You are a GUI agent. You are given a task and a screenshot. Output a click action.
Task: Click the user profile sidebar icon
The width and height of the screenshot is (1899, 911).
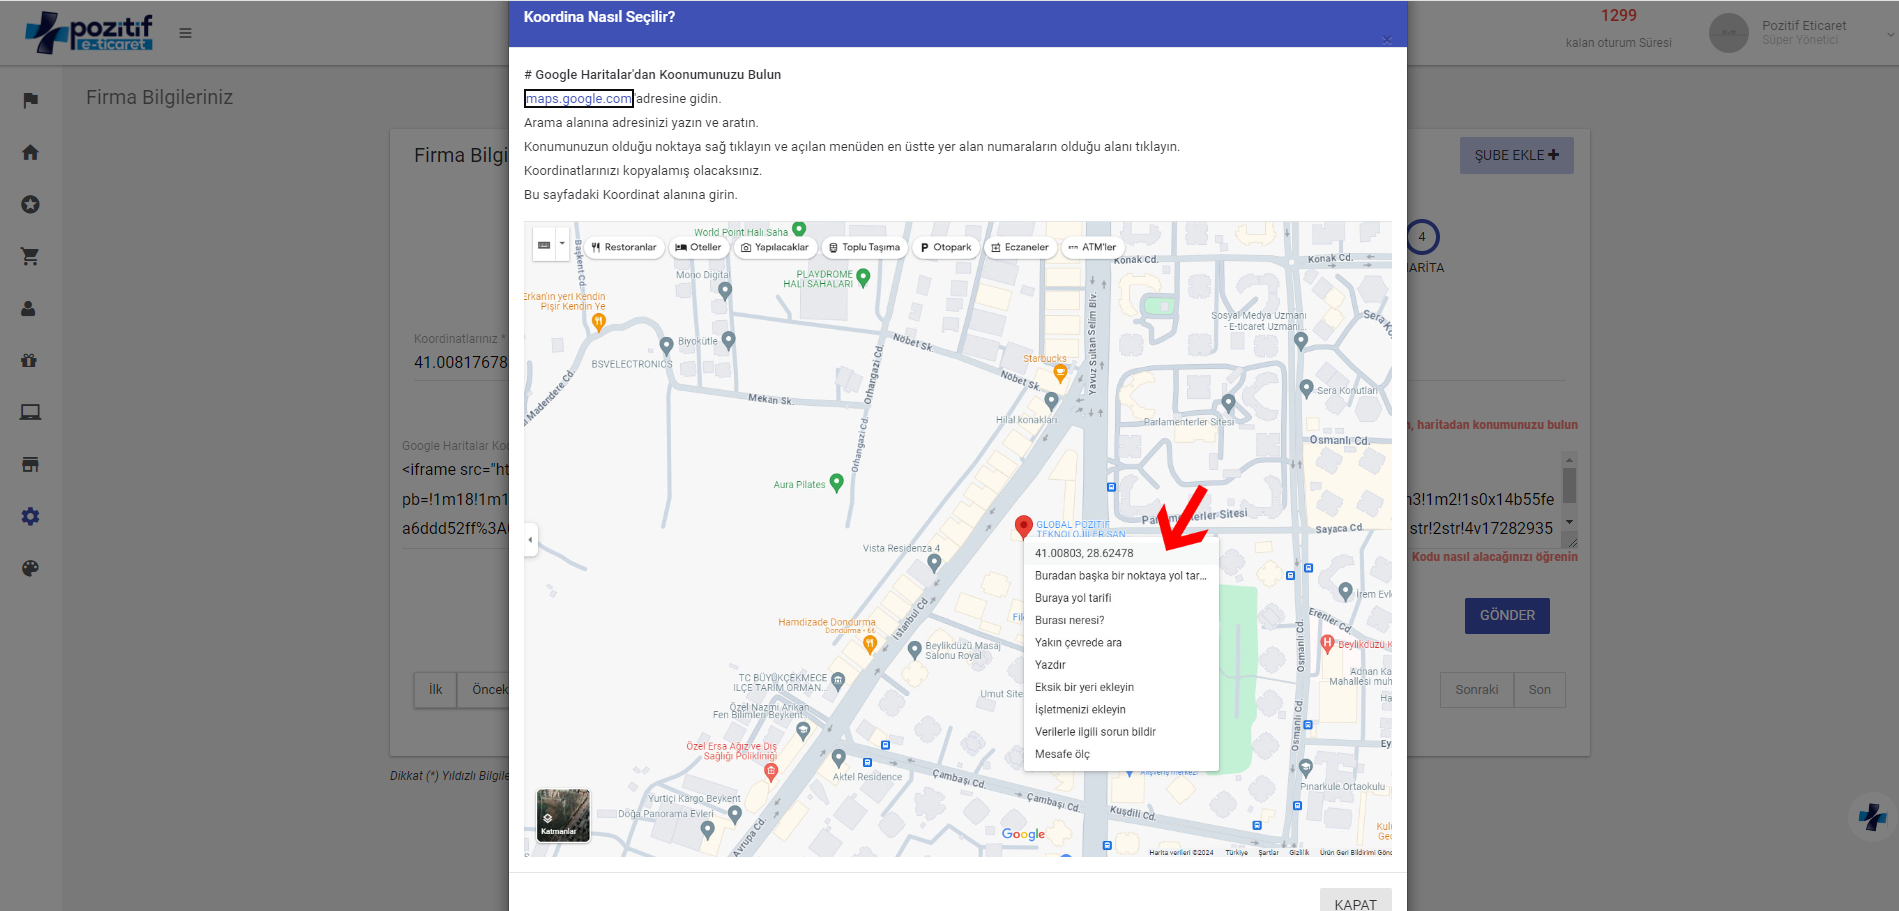coord(30,308)
